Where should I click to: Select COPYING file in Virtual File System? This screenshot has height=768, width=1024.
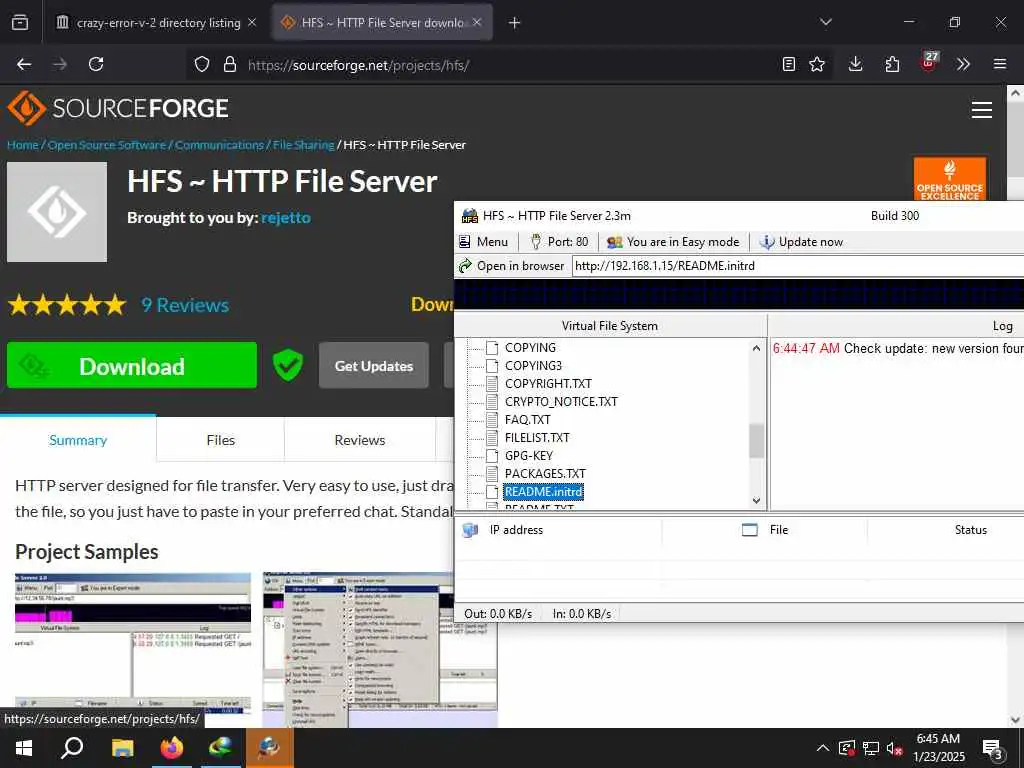[530, 348]
